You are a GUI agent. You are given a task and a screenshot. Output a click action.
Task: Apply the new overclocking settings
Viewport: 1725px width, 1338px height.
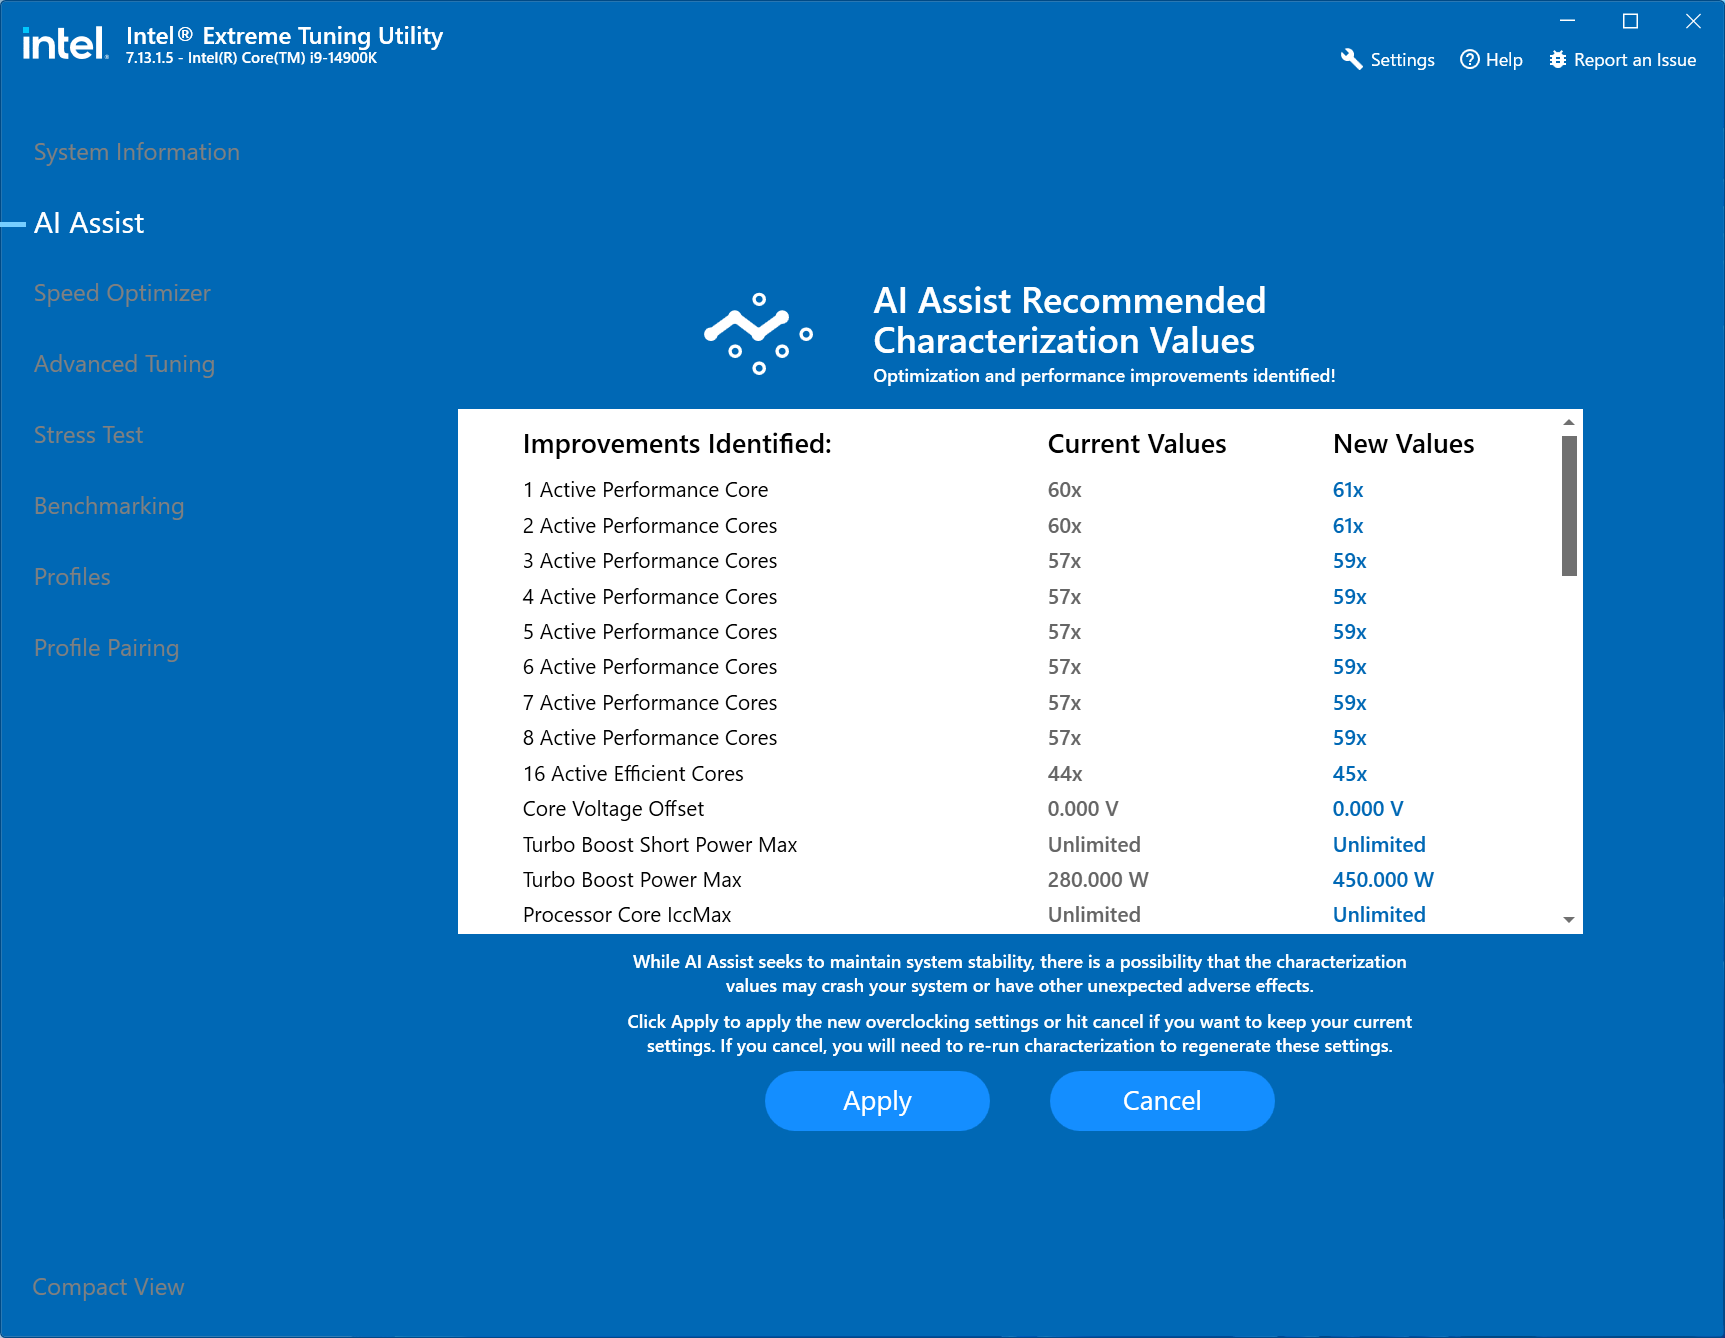point(877,1101)
